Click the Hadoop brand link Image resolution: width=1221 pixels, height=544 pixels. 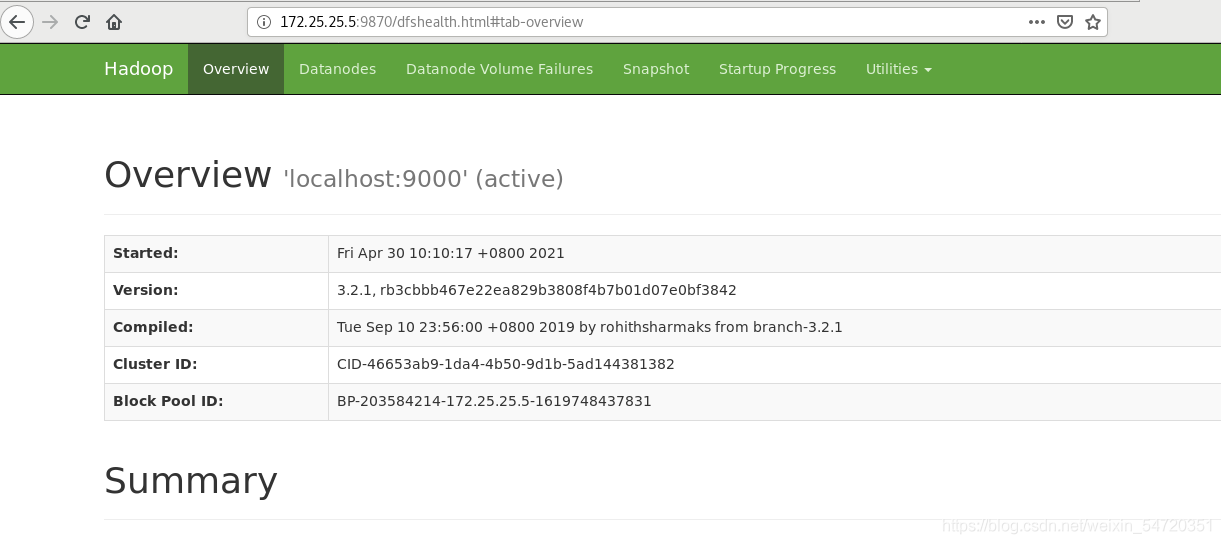tap(138, 69)
